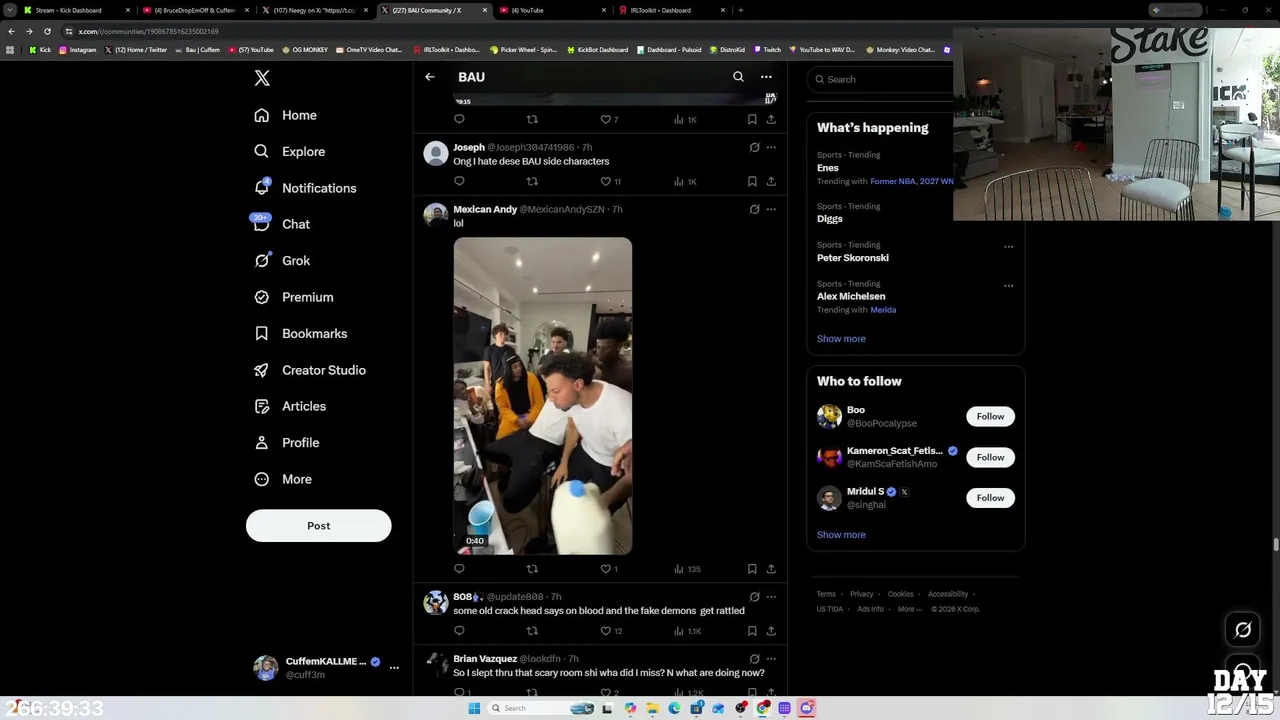1280x720 pixels.
Task: View analytics showing 135 views
Action: (687, 569)
